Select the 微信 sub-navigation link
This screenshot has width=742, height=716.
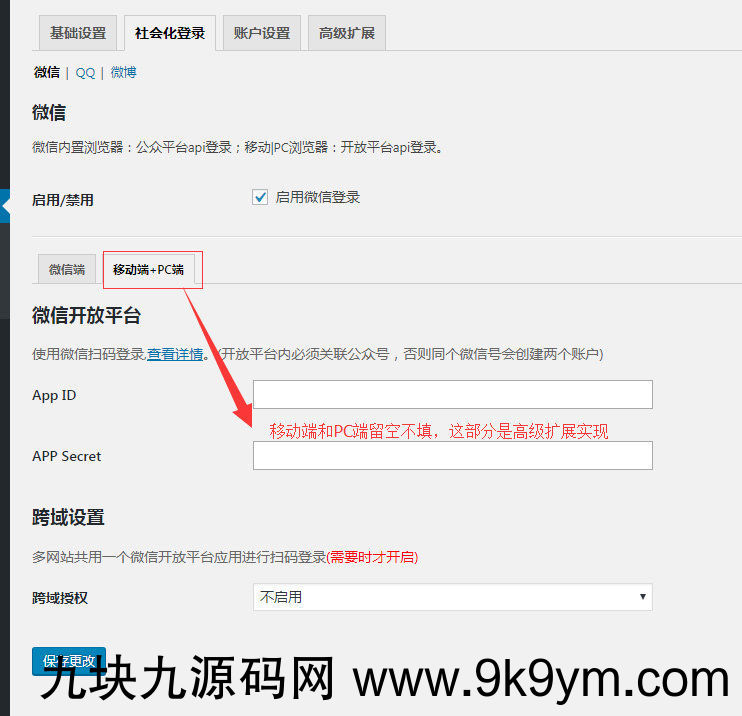46,72
